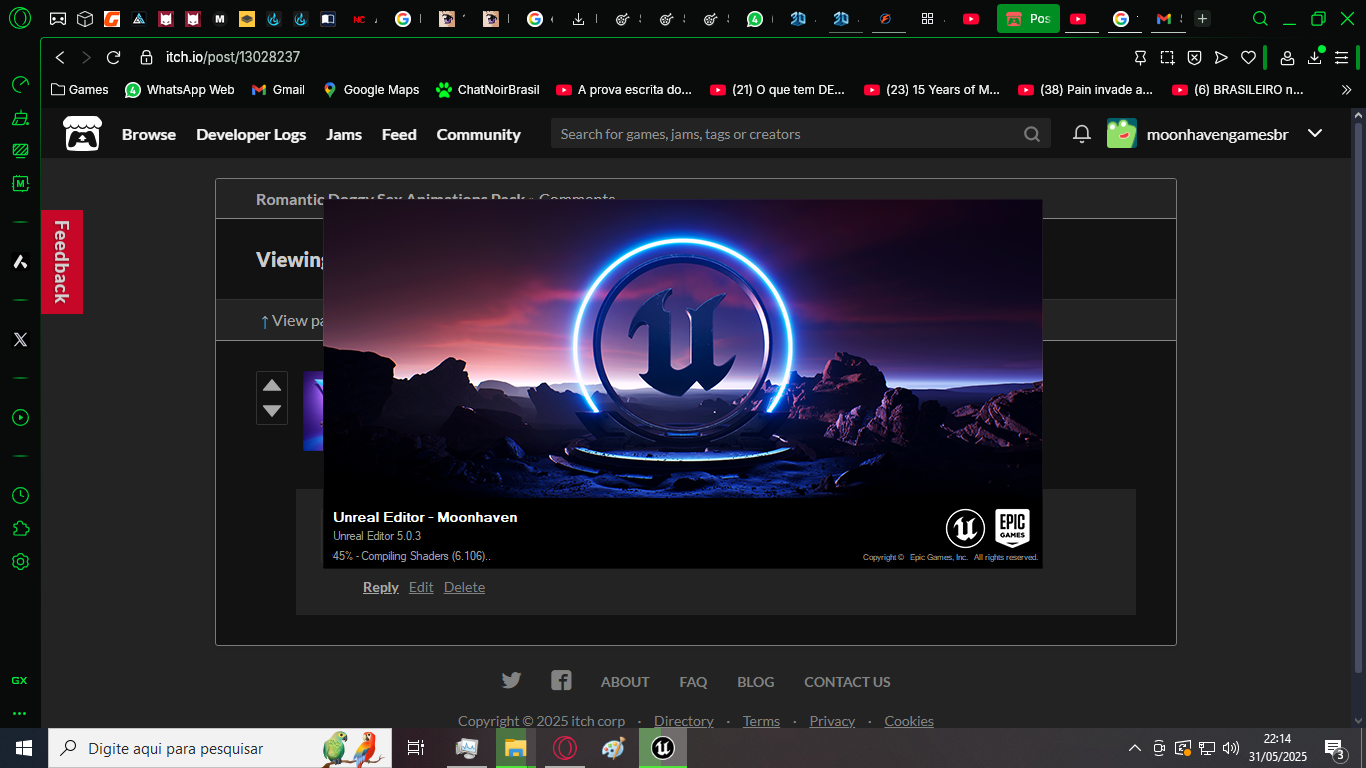Click the search magnifier in itch.io search
The height and width of the screenshot is (768, 1366).
pyautogui.click(x=1032, y=134)
